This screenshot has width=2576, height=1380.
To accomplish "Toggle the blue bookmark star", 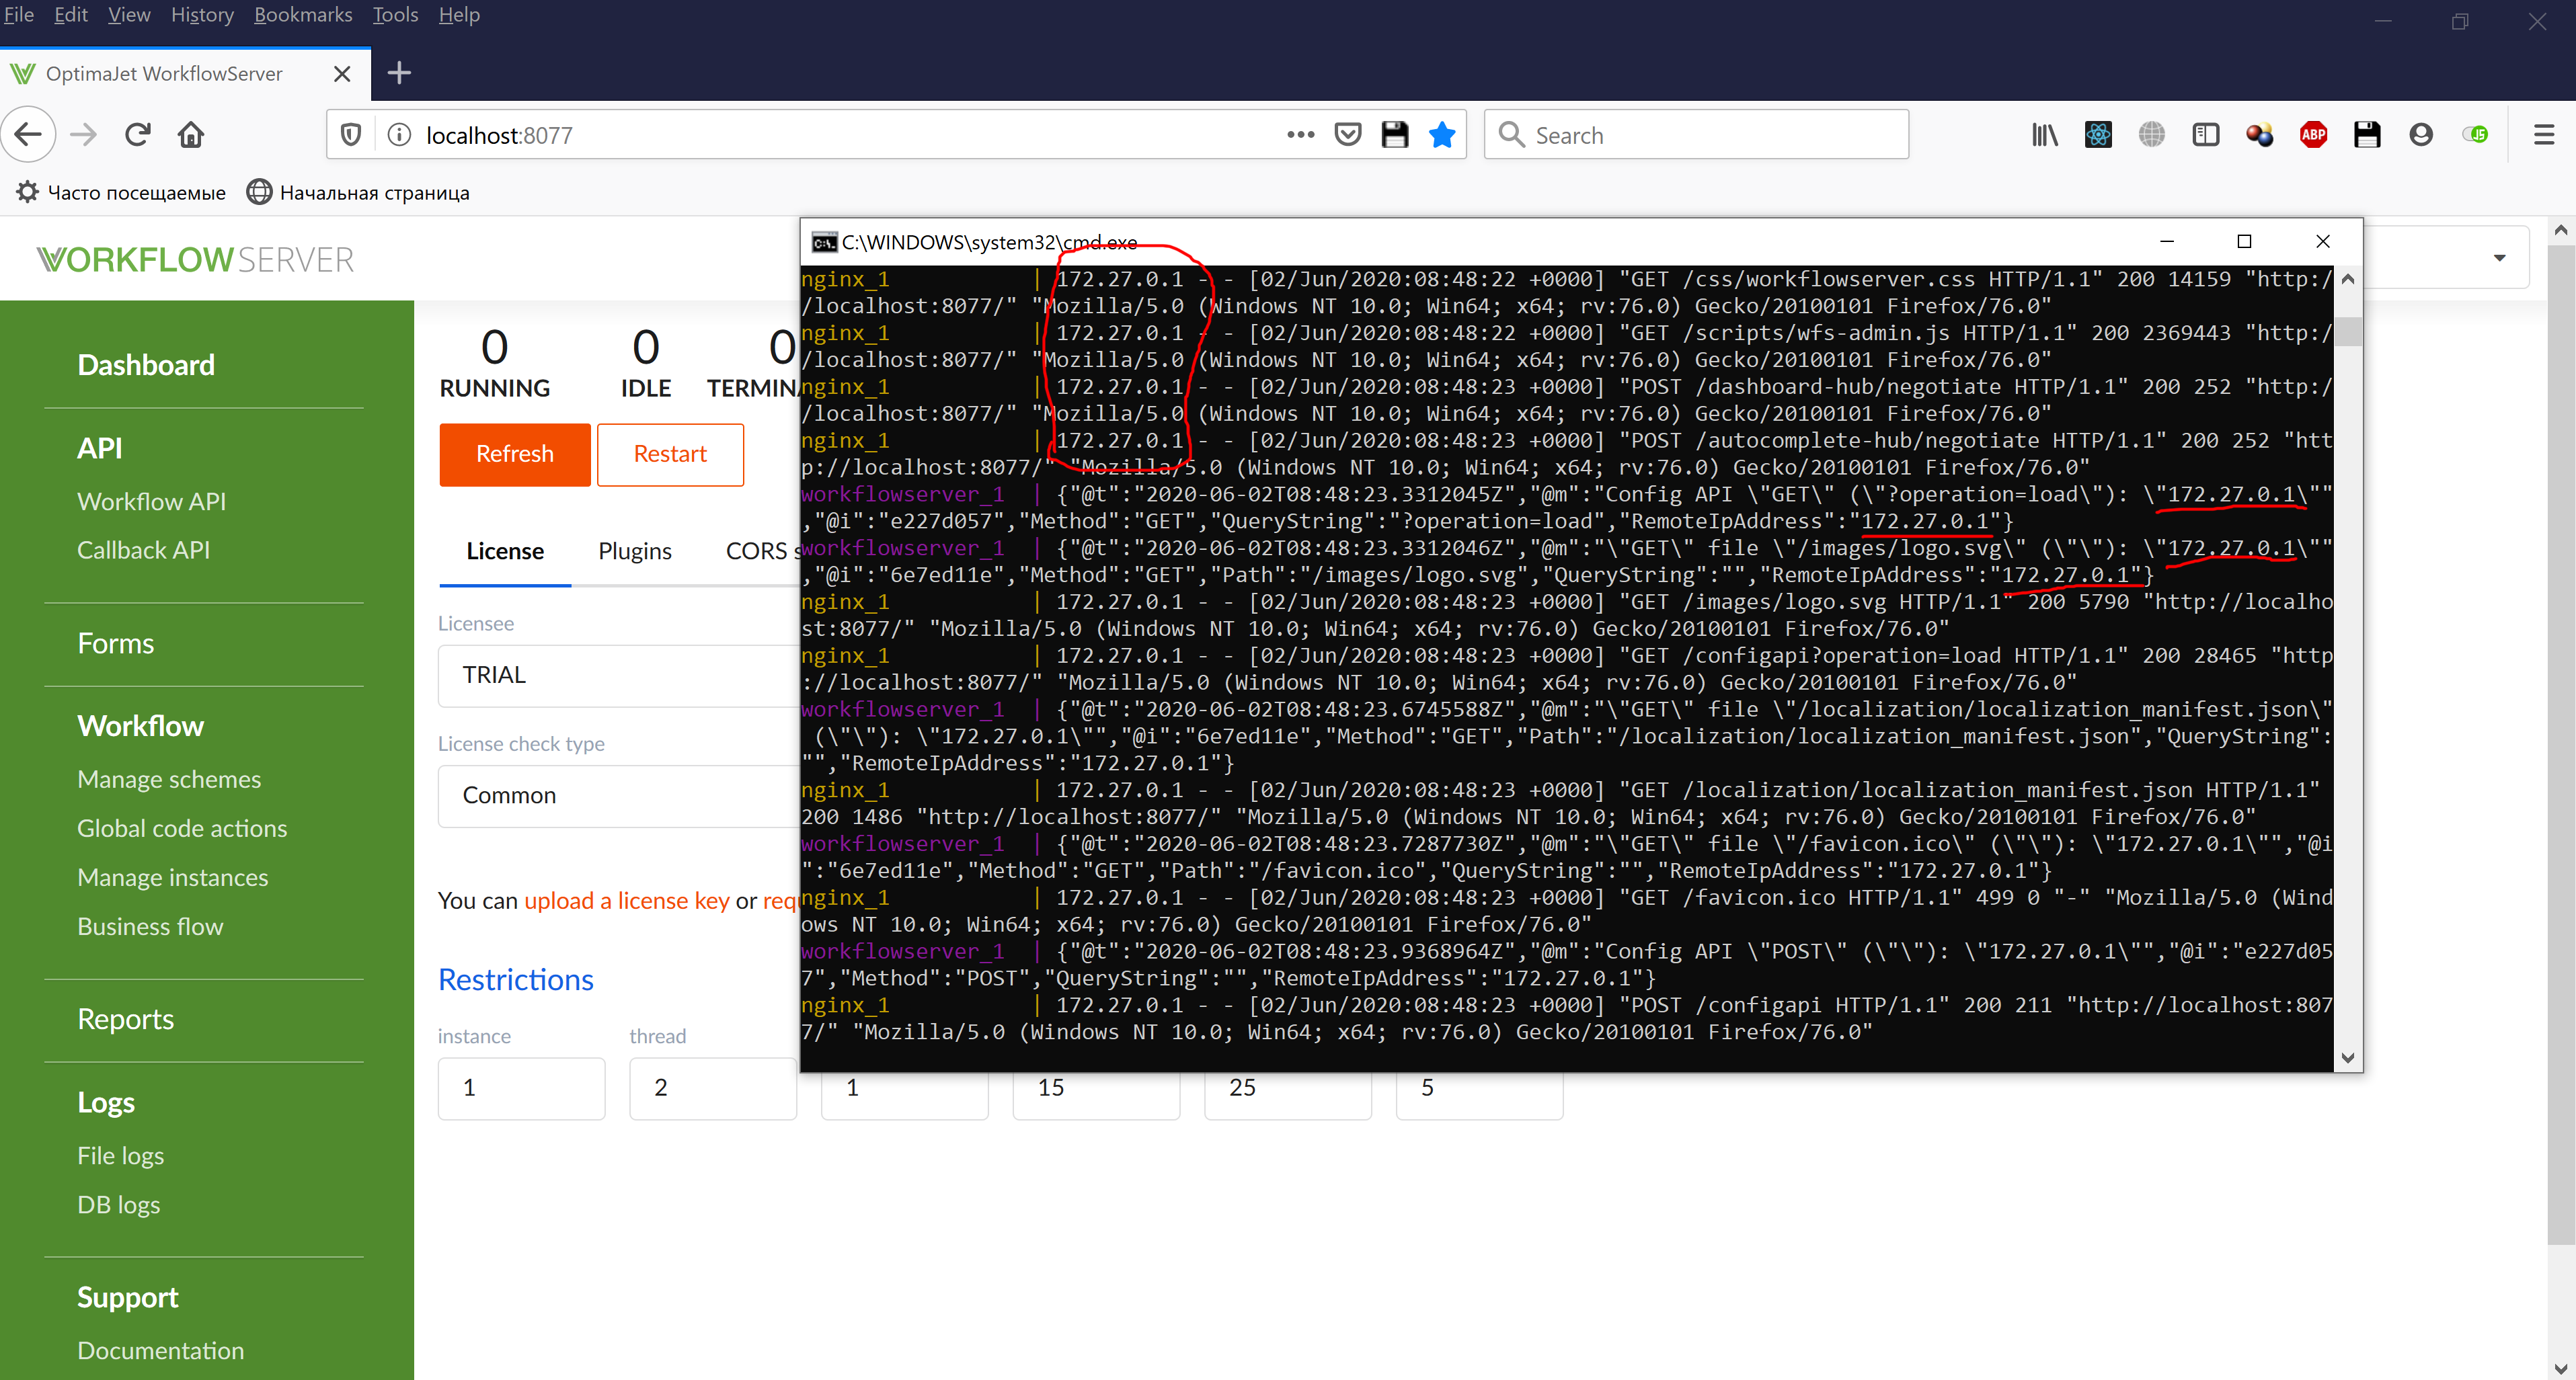I will coord(1442,135).
